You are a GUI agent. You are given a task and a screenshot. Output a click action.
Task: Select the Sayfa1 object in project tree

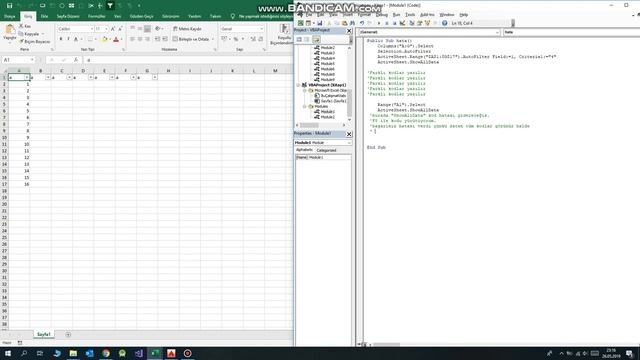tap(330, 101)
